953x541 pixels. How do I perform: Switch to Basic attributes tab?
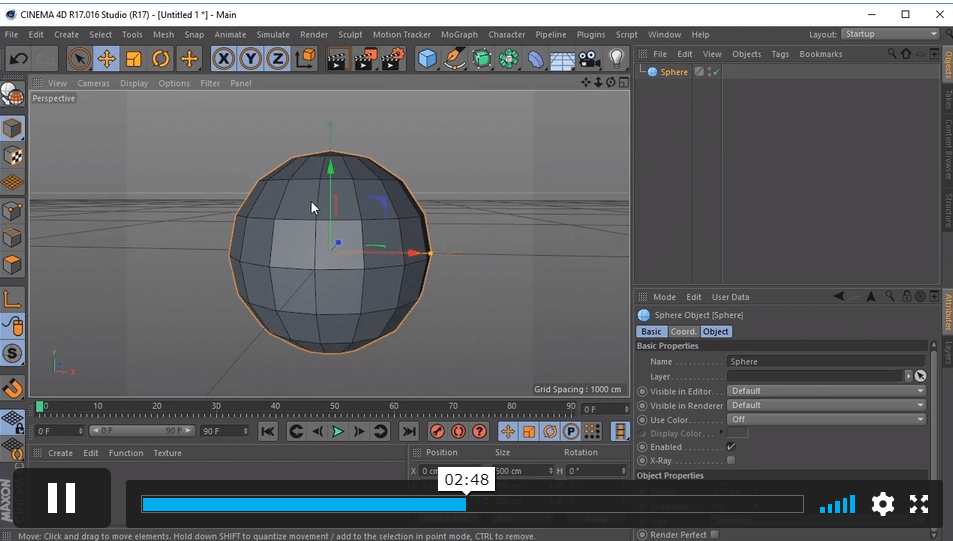[651, 331]
